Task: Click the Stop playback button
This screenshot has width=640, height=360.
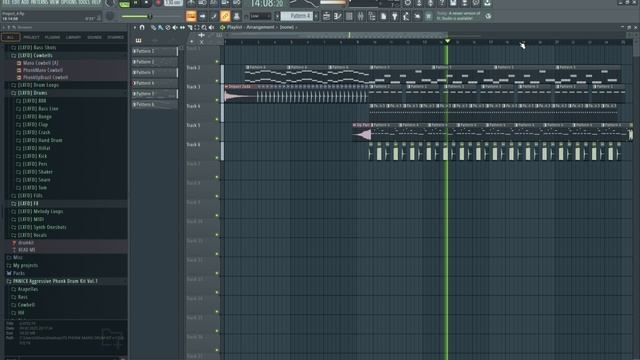Action: (x=147, y=3)
